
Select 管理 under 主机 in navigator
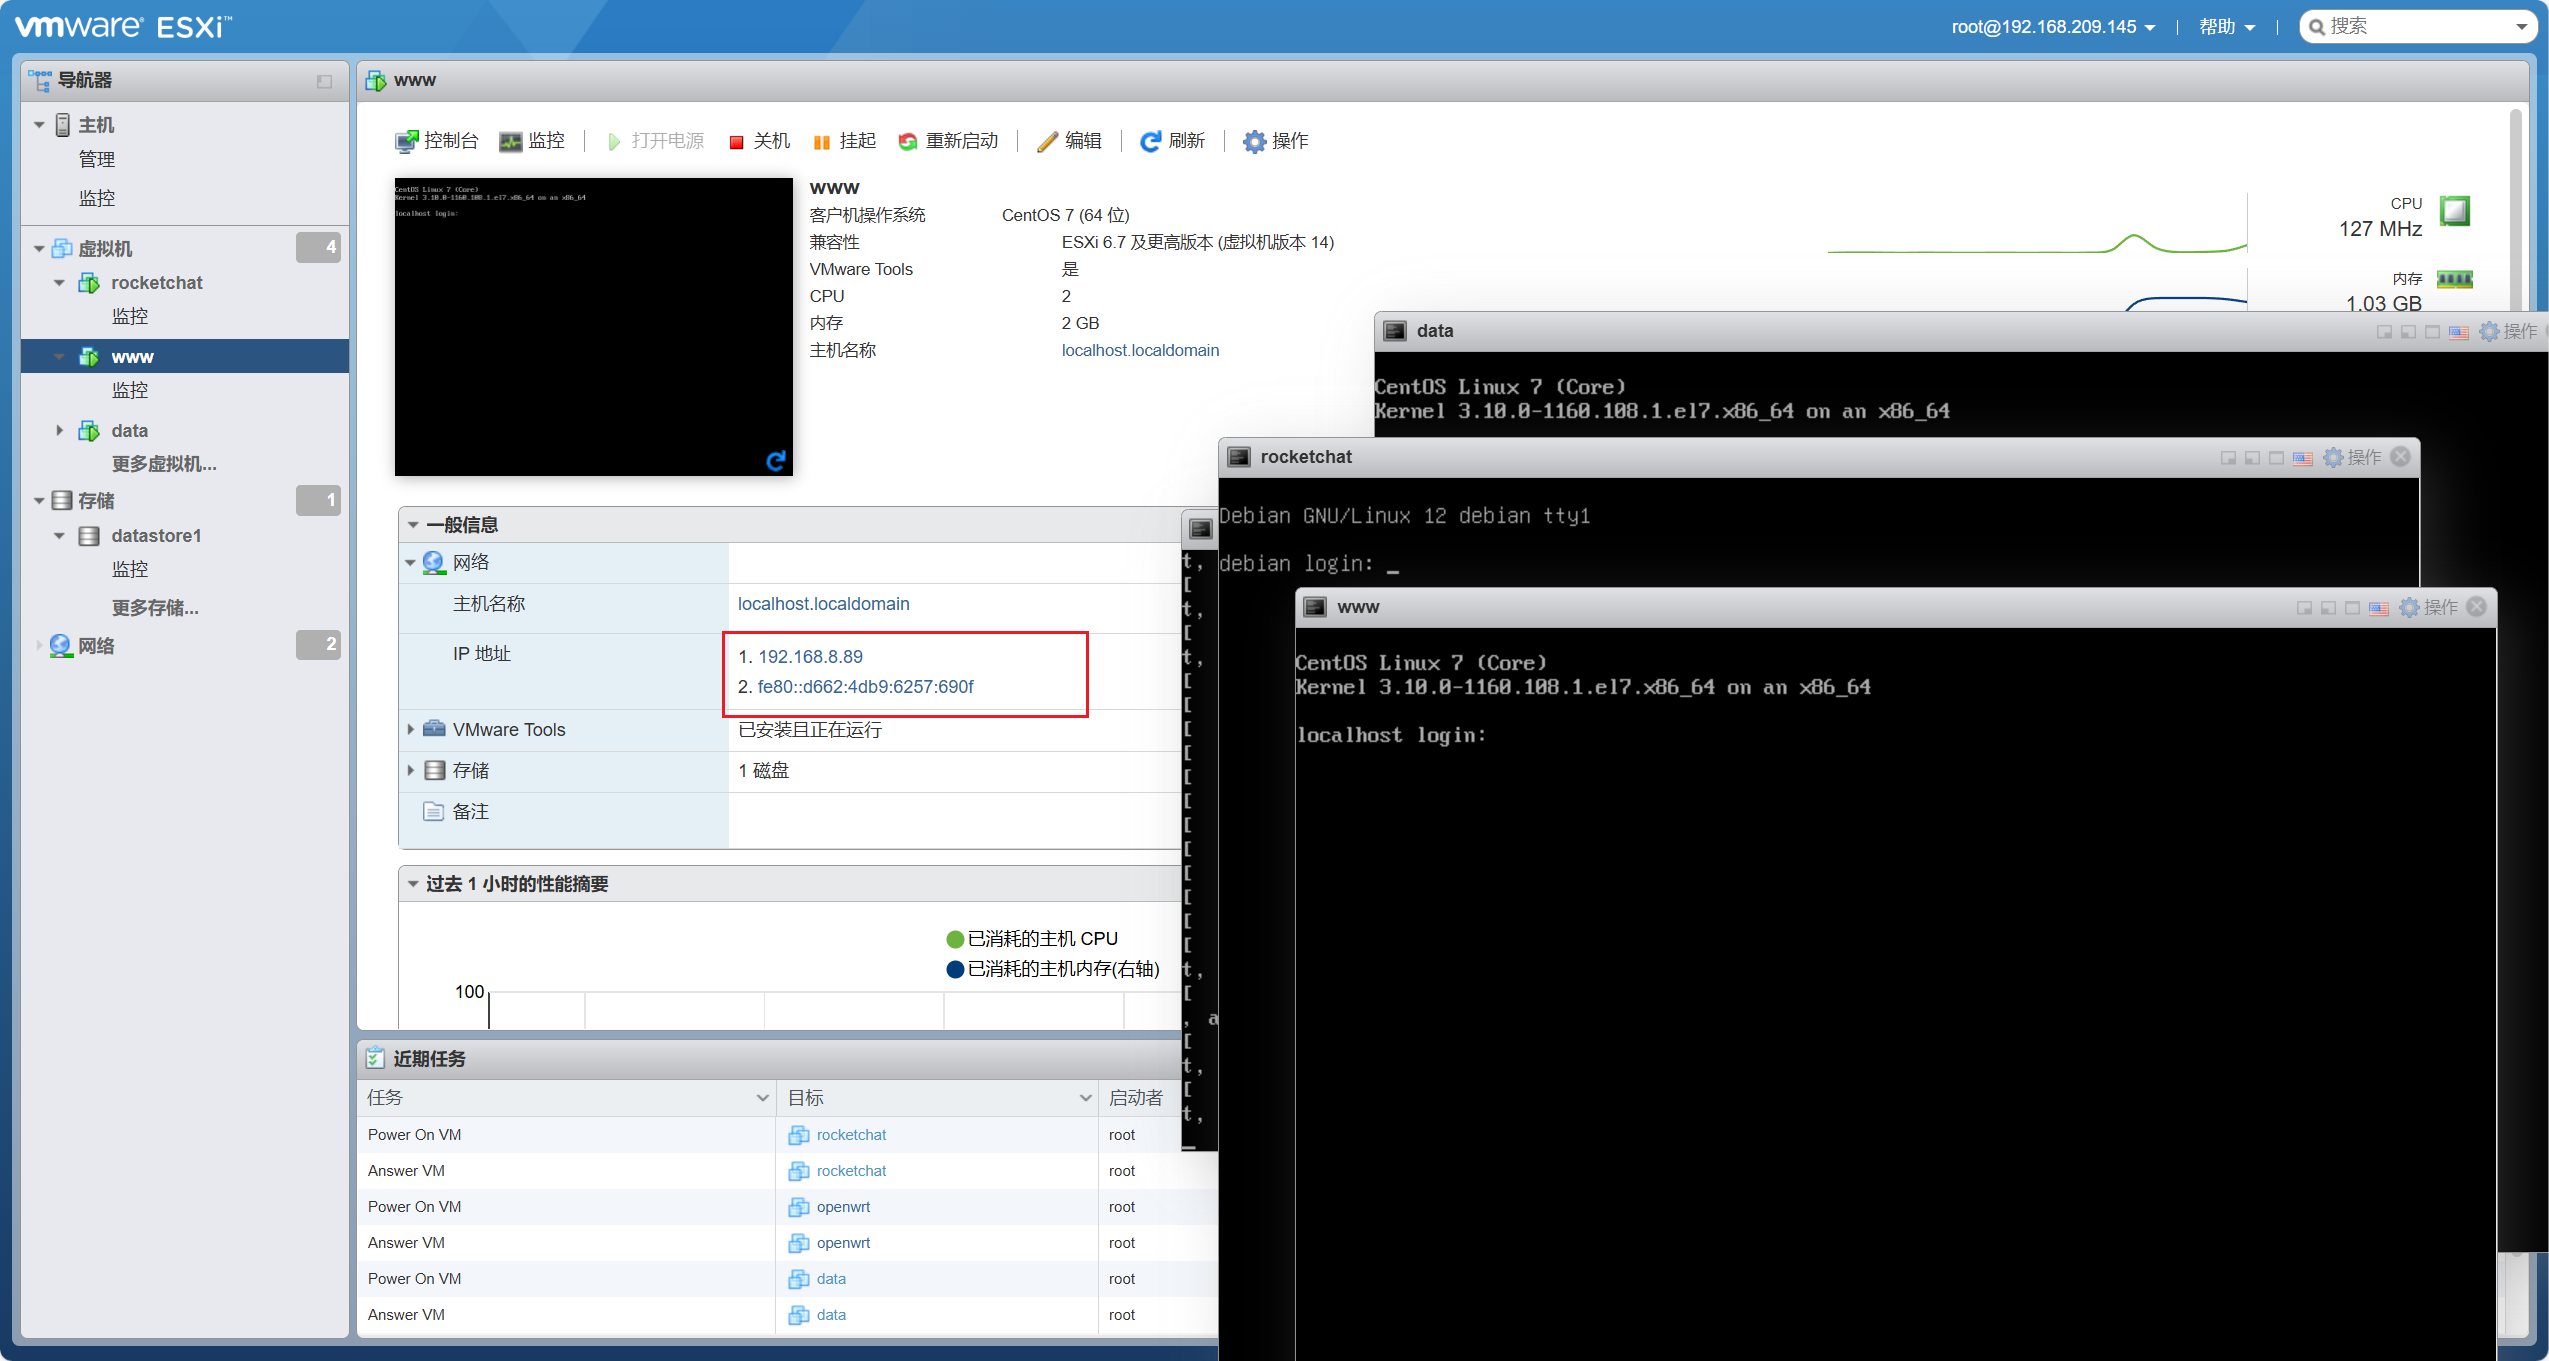click(x=97, y=160)
